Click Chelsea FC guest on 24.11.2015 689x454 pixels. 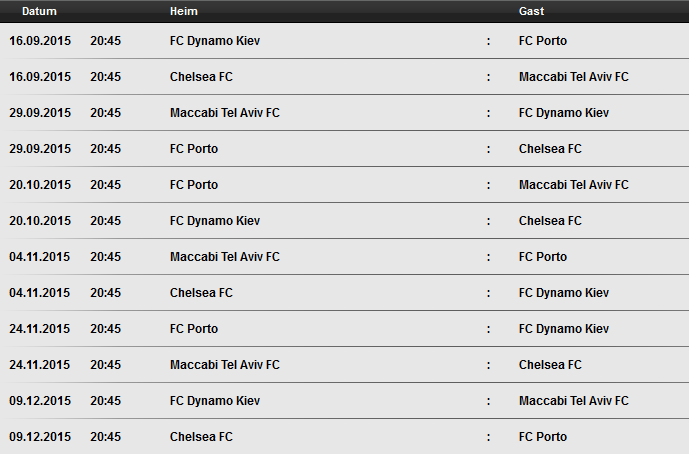pyautogui.click(x=550, y=365)
